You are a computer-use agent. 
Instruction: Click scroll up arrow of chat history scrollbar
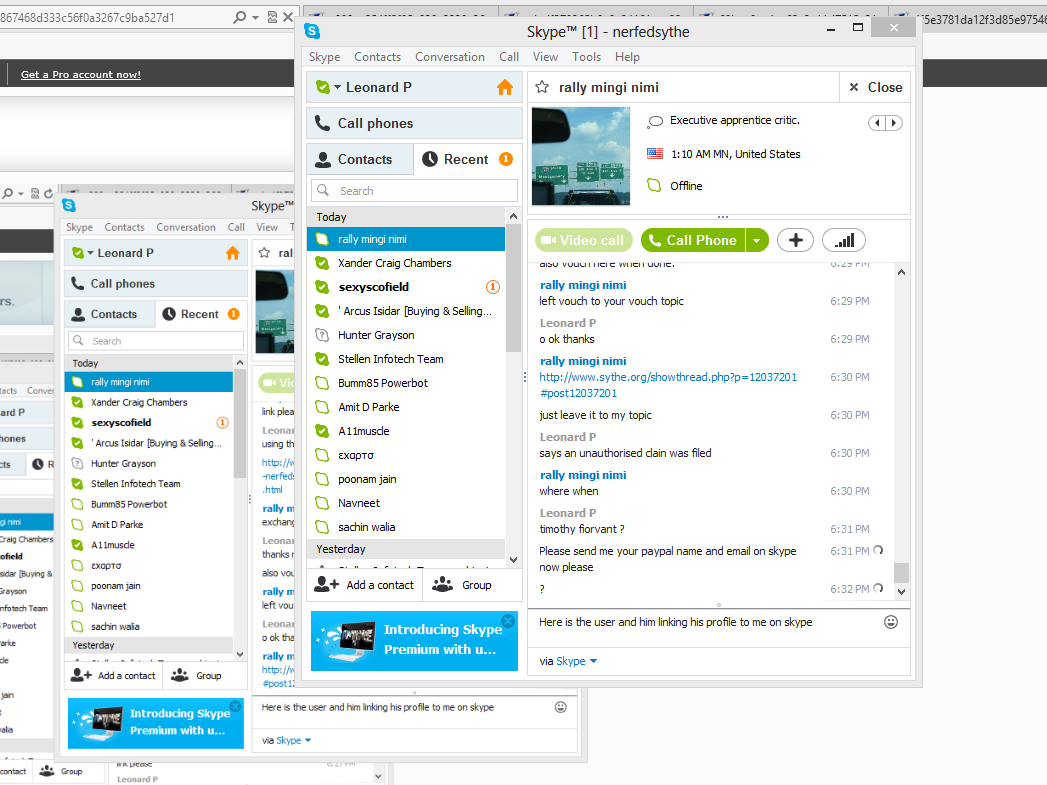pos(901,272)
